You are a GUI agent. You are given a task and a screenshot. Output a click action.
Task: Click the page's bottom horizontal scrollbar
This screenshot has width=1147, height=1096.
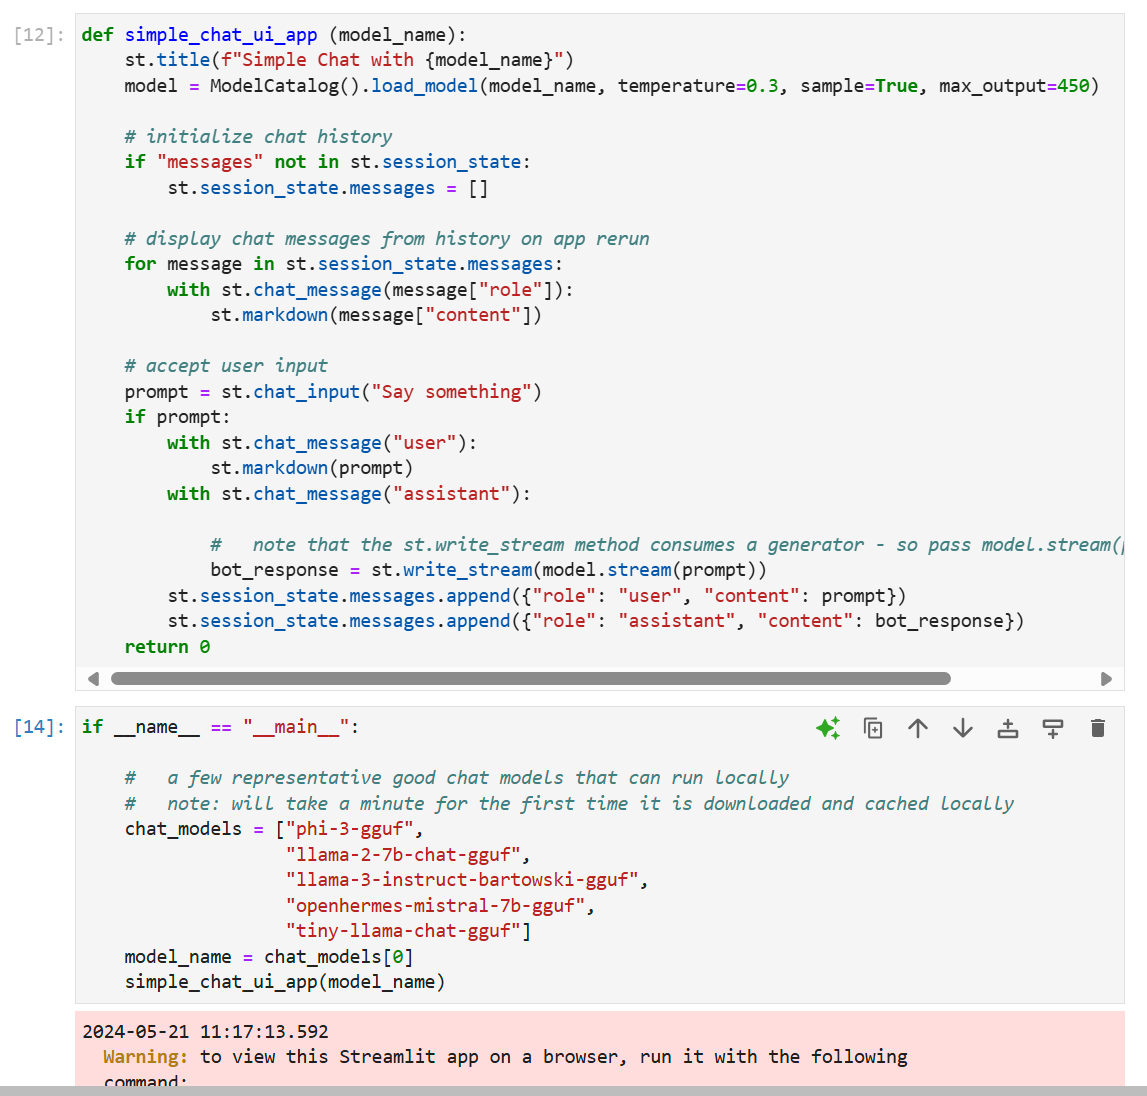point(573,1091)
